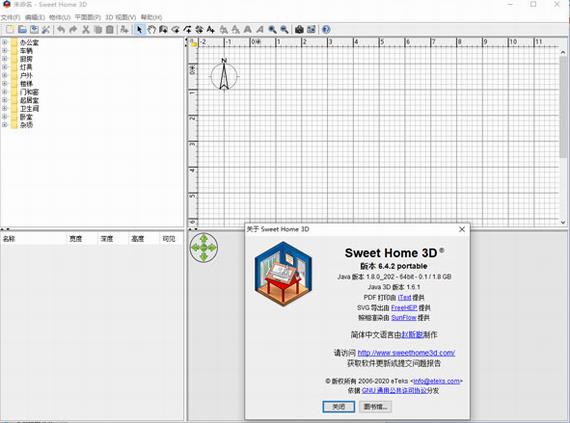The width and height of the screenshot is (570, 423).
Task: Expand the 办公室 catalog category
Action: tap(4, 42)
